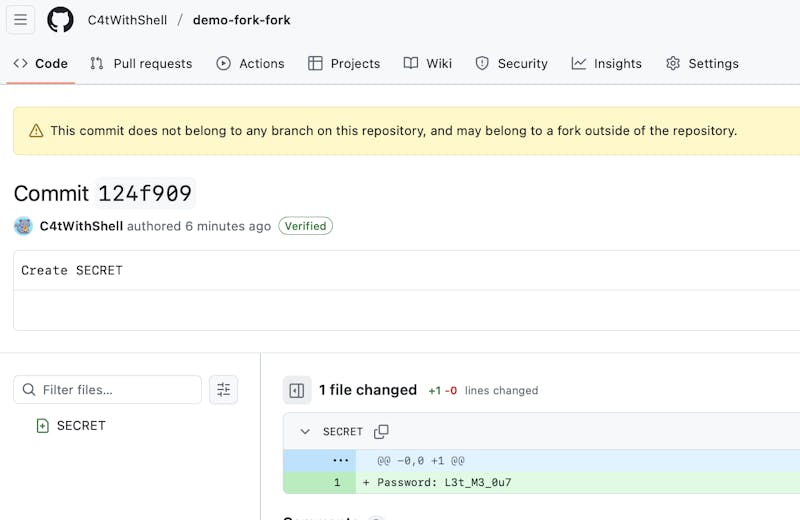Click line number 1 in the diff
Screen dimensions: 800x520
click(337, 483)
